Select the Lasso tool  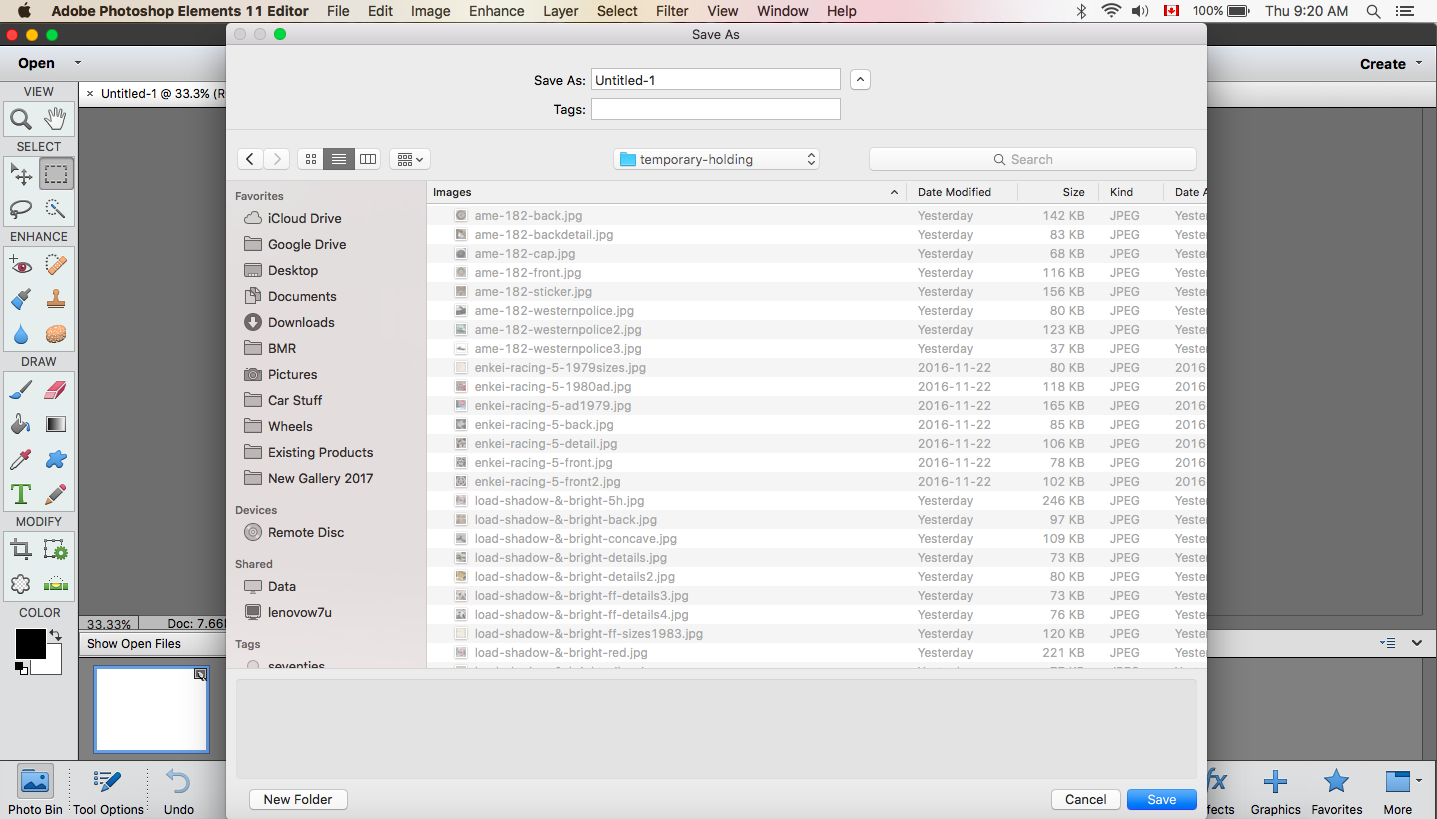click(21, 208)
